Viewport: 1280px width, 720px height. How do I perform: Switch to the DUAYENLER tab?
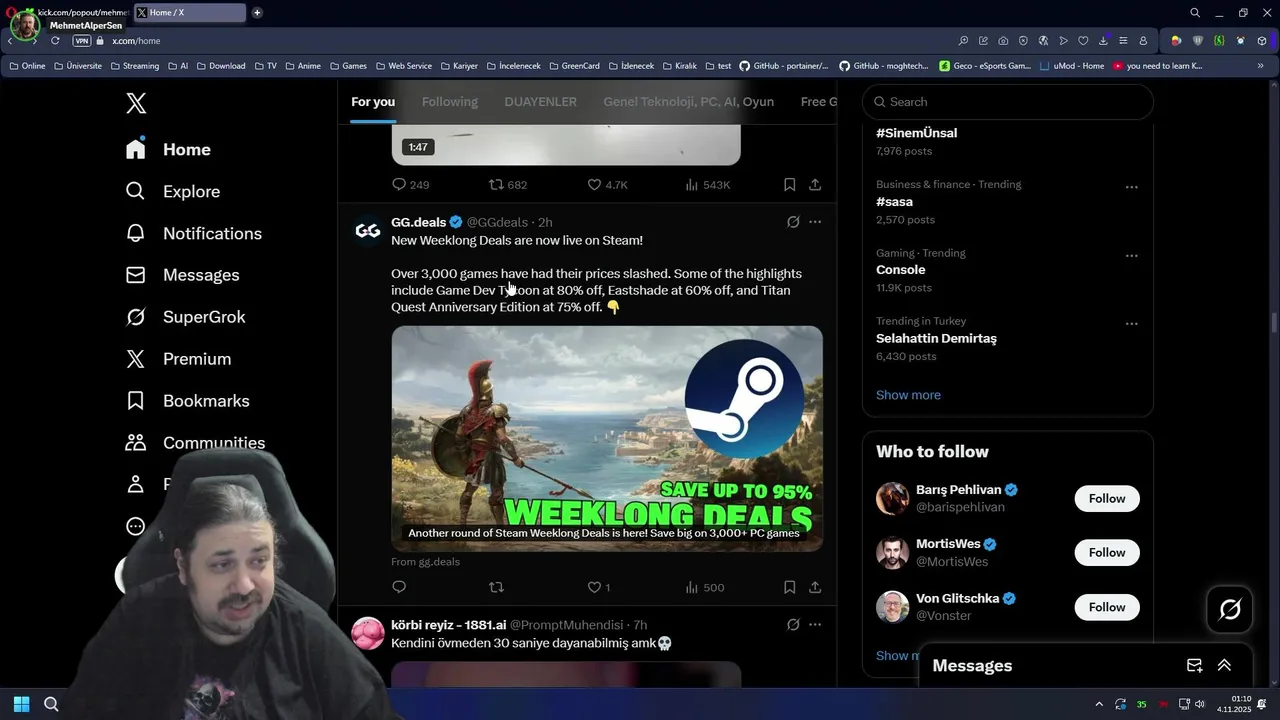pyautogui.click(x=541, y=102)
